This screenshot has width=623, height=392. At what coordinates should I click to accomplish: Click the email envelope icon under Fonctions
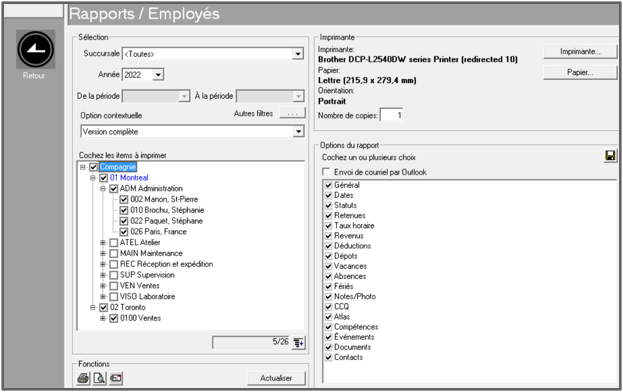click(116, 378)
